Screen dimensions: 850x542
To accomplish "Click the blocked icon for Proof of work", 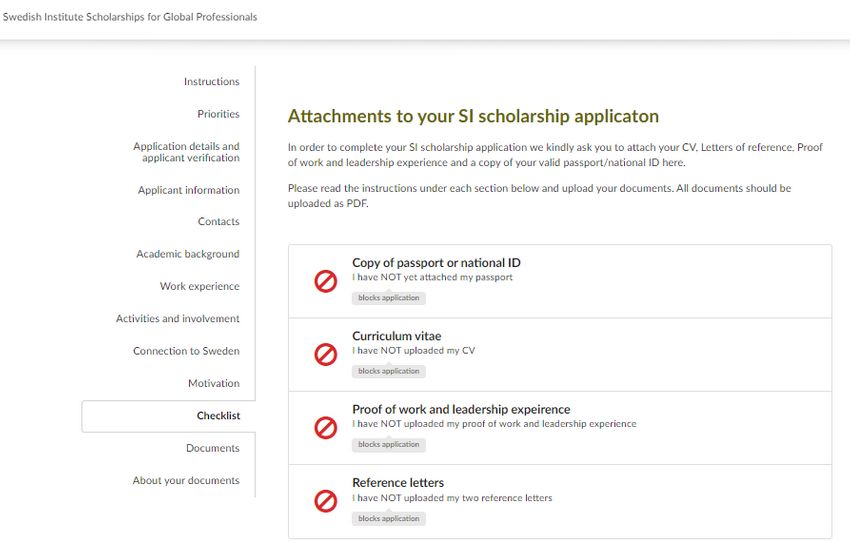I will click(326, 428).
